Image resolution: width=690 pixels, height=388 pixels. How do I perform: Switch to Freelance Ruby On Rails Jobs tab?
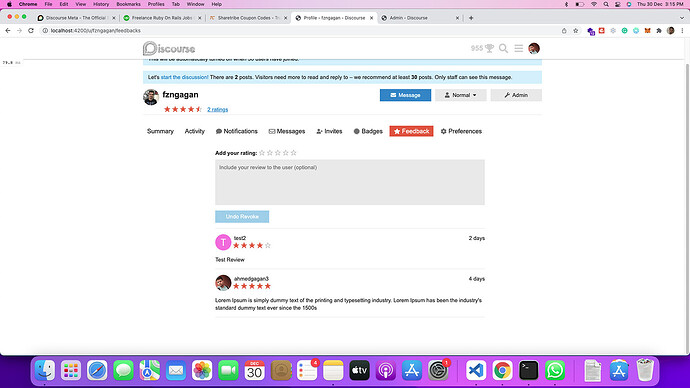tap(161, 18)
